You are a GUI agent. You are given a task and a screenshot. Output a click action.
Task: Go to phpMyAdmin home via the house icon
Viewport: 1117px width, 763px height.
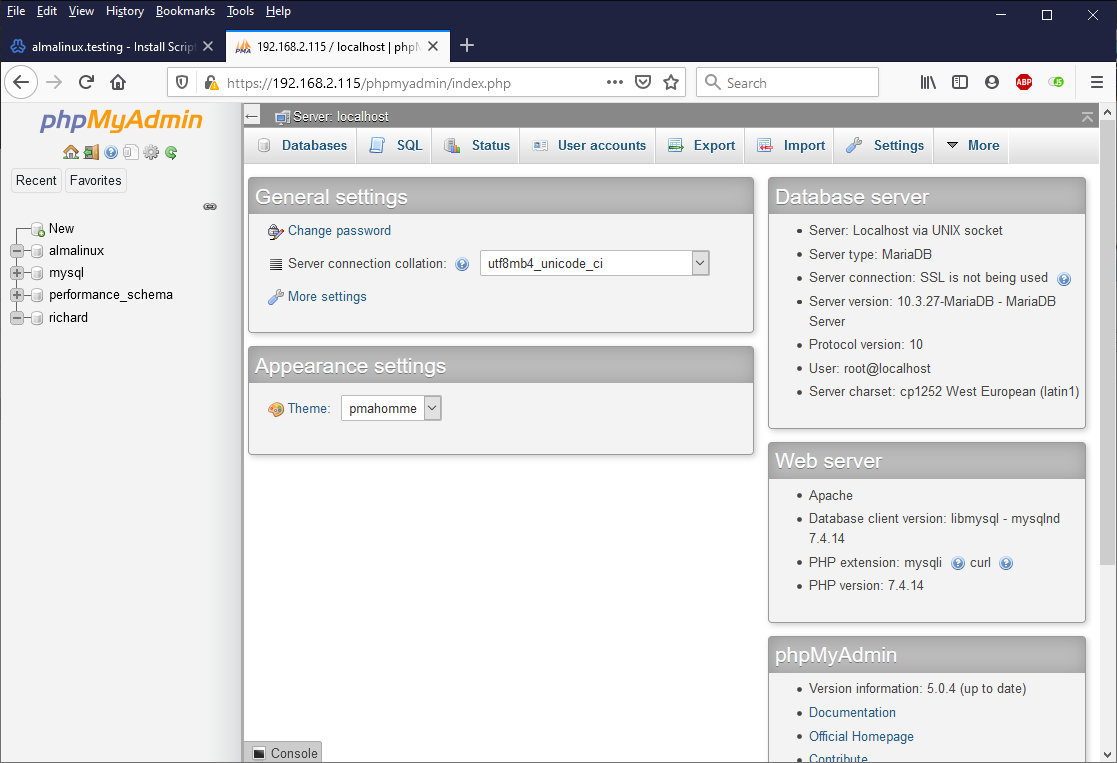coord(71,152)
